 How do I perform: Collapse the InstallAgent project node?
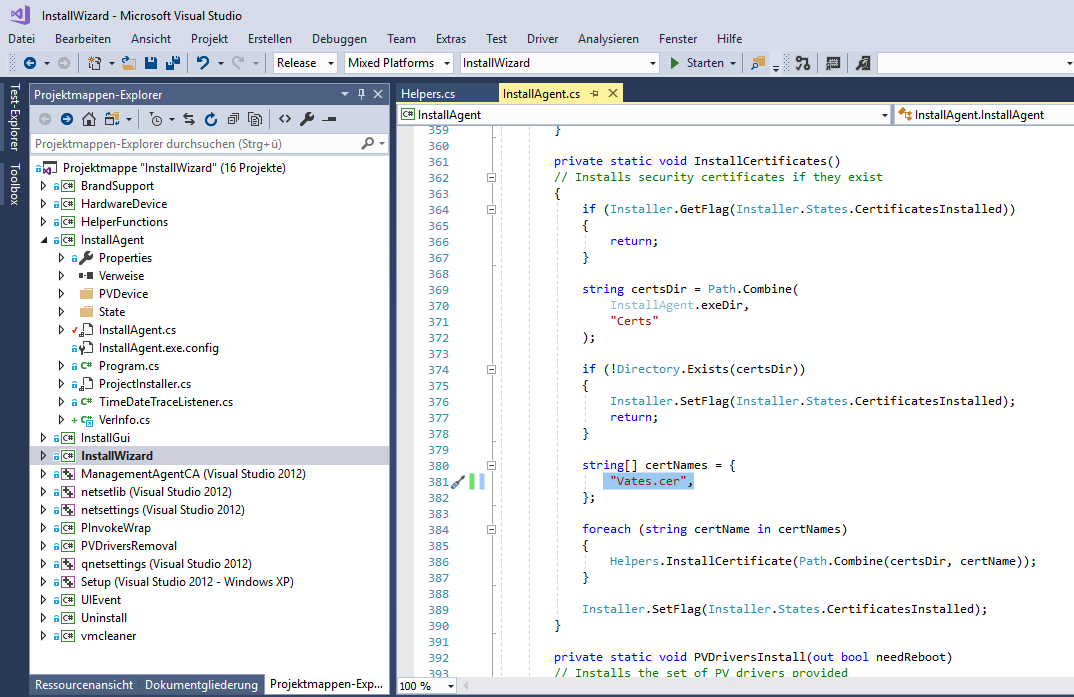[x=43, y=240]
